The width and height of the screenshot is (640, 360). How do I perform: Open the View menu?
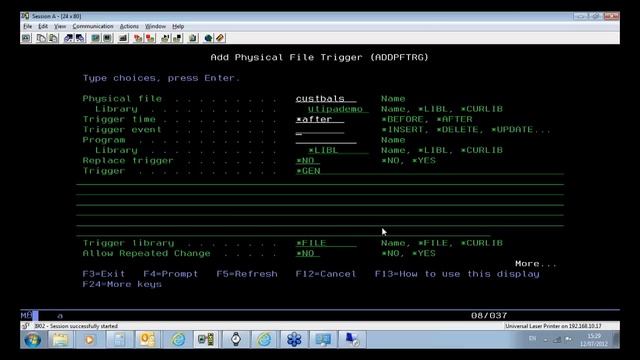60,27
